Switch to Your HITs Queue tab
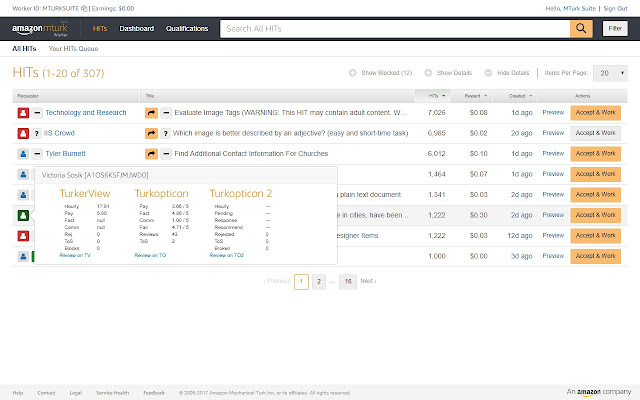The height and width of the screenshot is (400, 640). point(74,48)
